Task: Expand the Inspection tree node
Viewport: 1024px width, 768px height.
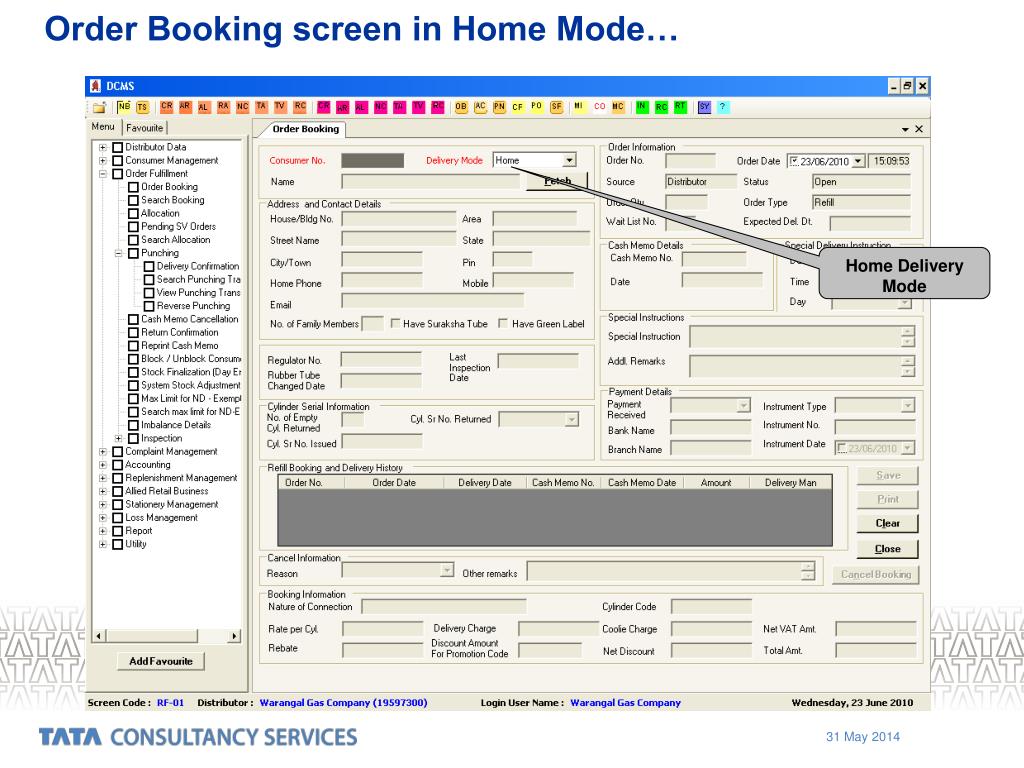Action: [118, 438]
